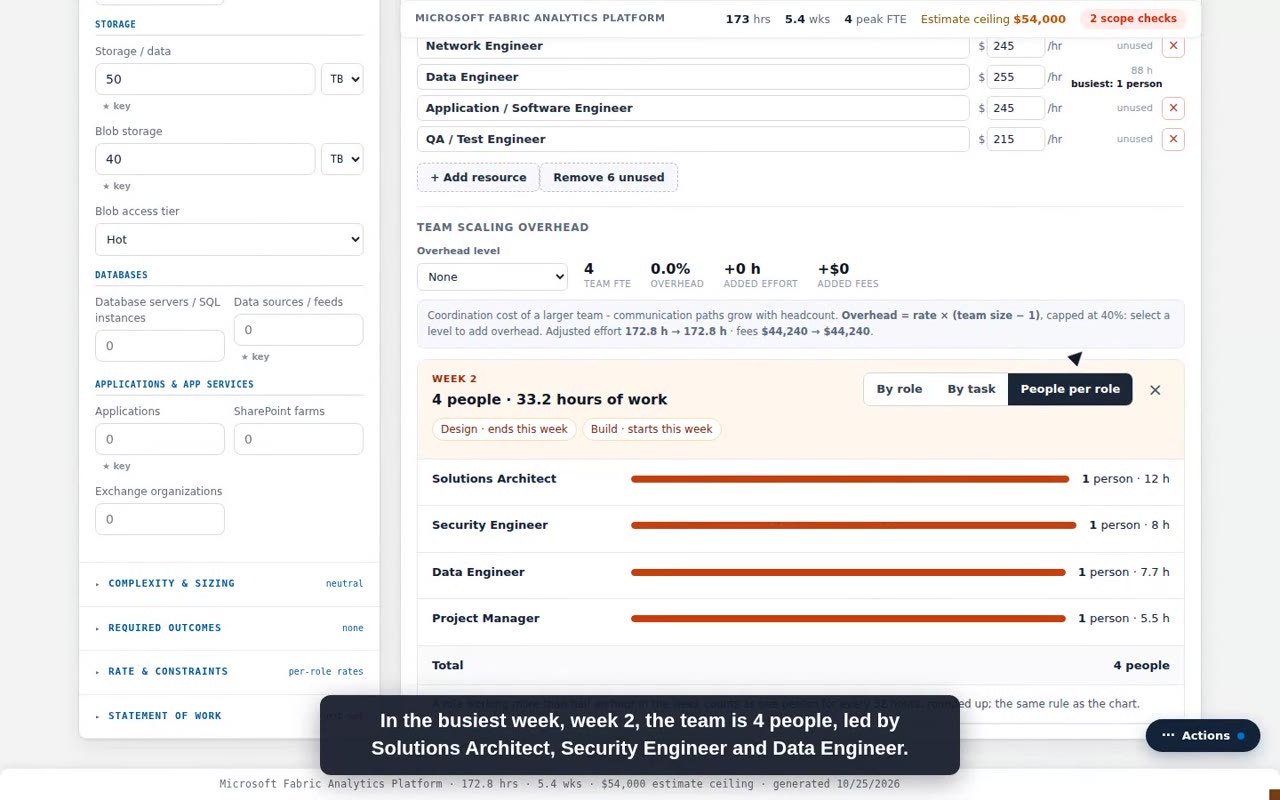
Task: Edit the Network Engineer hourly rate
Action: 1015,46
